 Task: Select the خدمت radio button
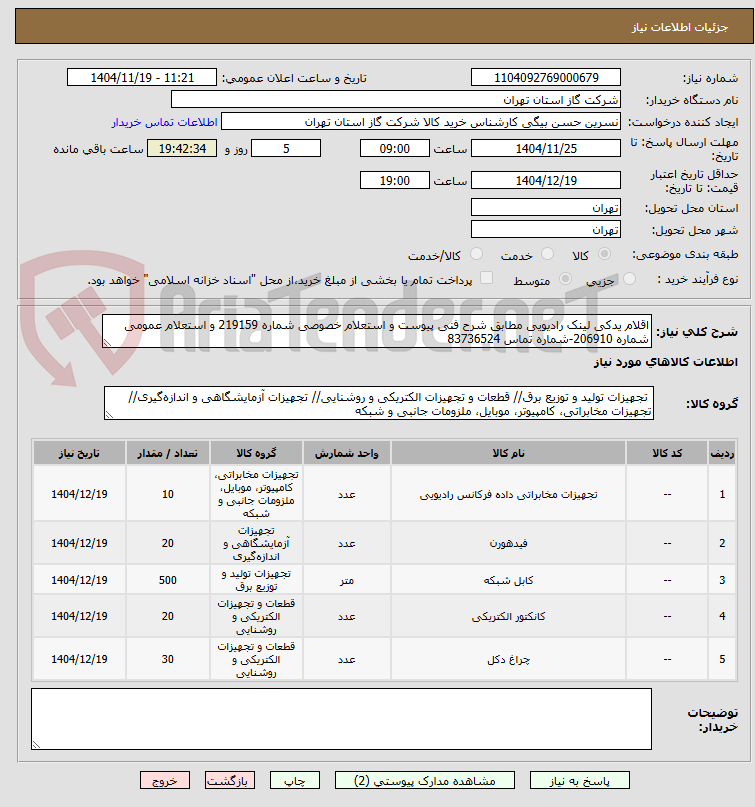point(548,254)
